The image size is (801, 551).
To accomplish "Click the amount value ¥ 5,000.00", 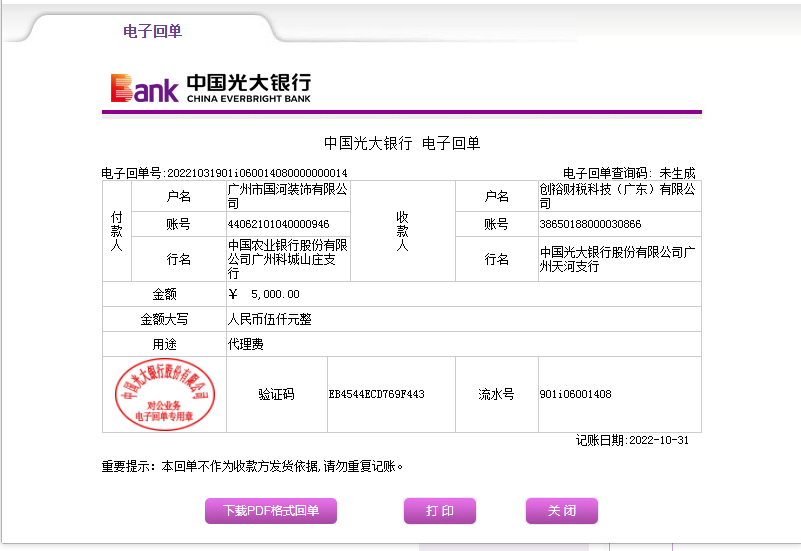I will (x=265, y=294).
